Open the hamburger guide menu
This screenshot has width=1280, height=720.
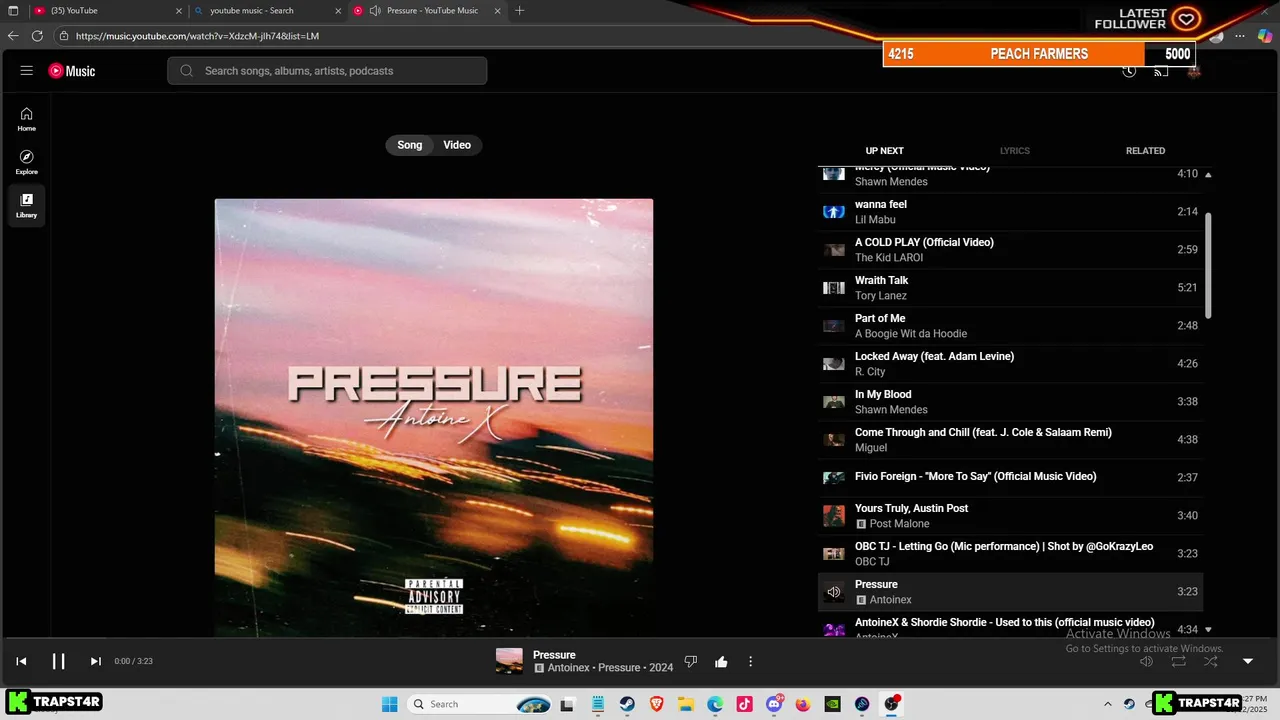coord(27,71)
